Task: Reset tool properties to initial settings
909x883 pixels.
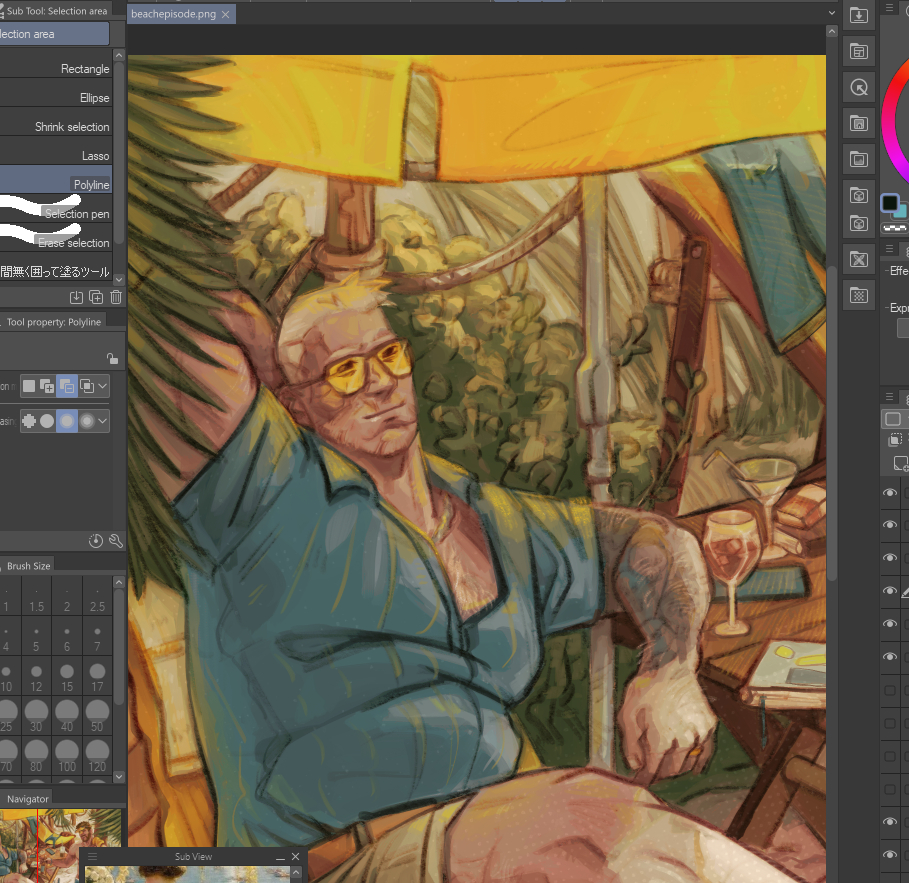Action: pos(96,541)
